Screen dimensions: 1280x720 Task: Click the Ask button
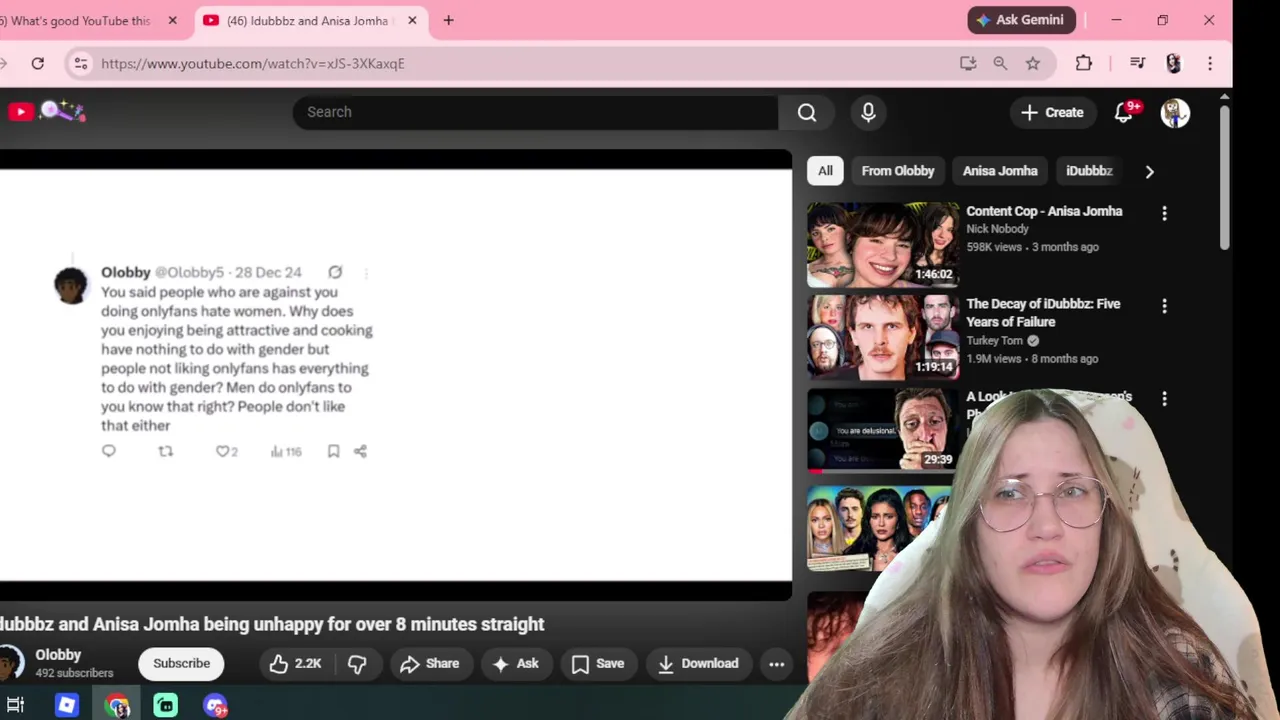(x=516, y=663)
